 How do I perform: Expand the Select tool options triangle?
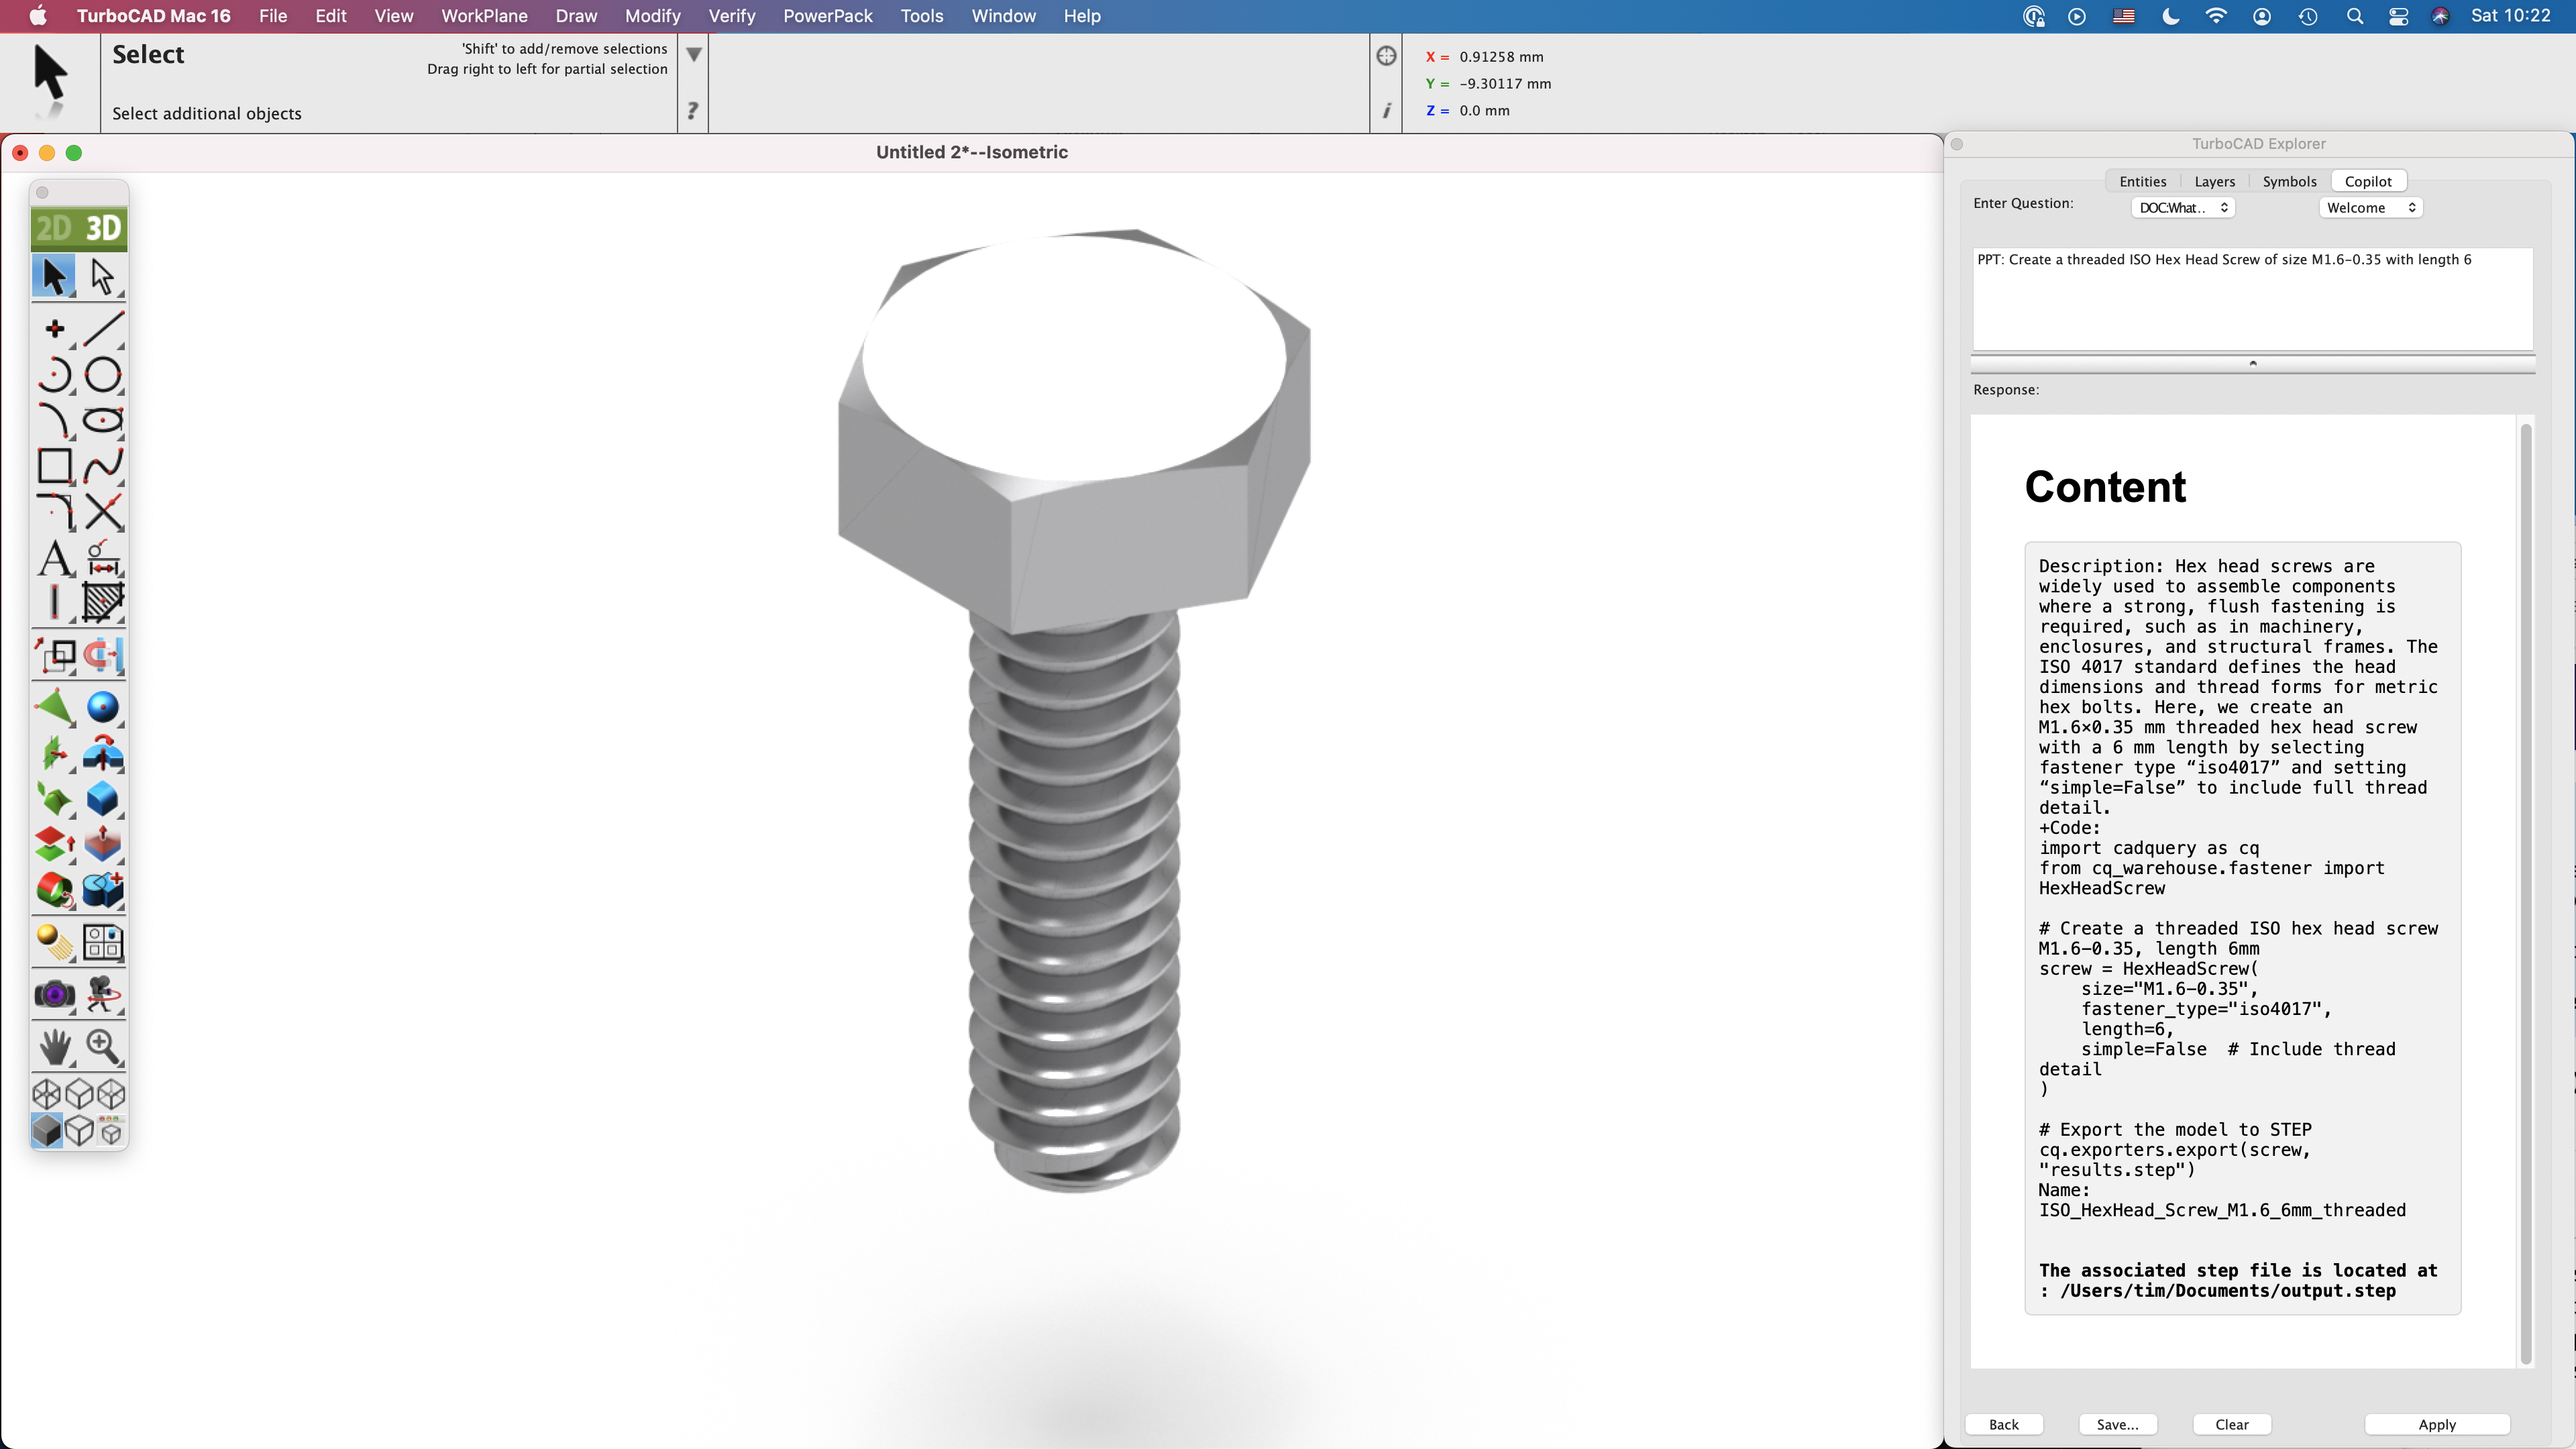[x=694, y=54]
